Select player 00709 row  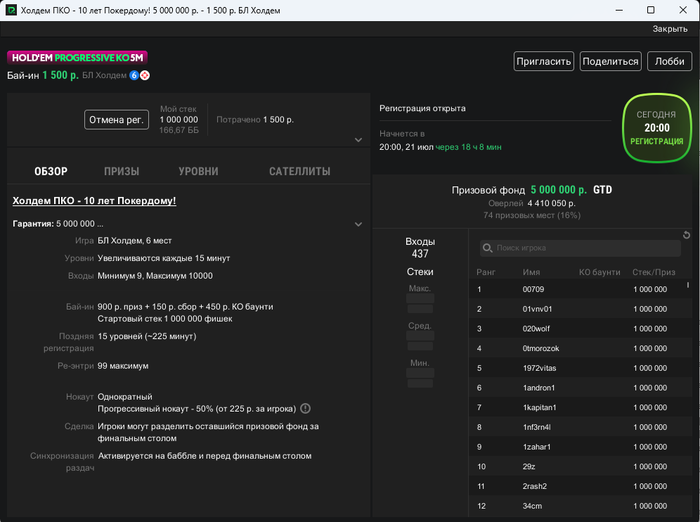tap(580, 289)
